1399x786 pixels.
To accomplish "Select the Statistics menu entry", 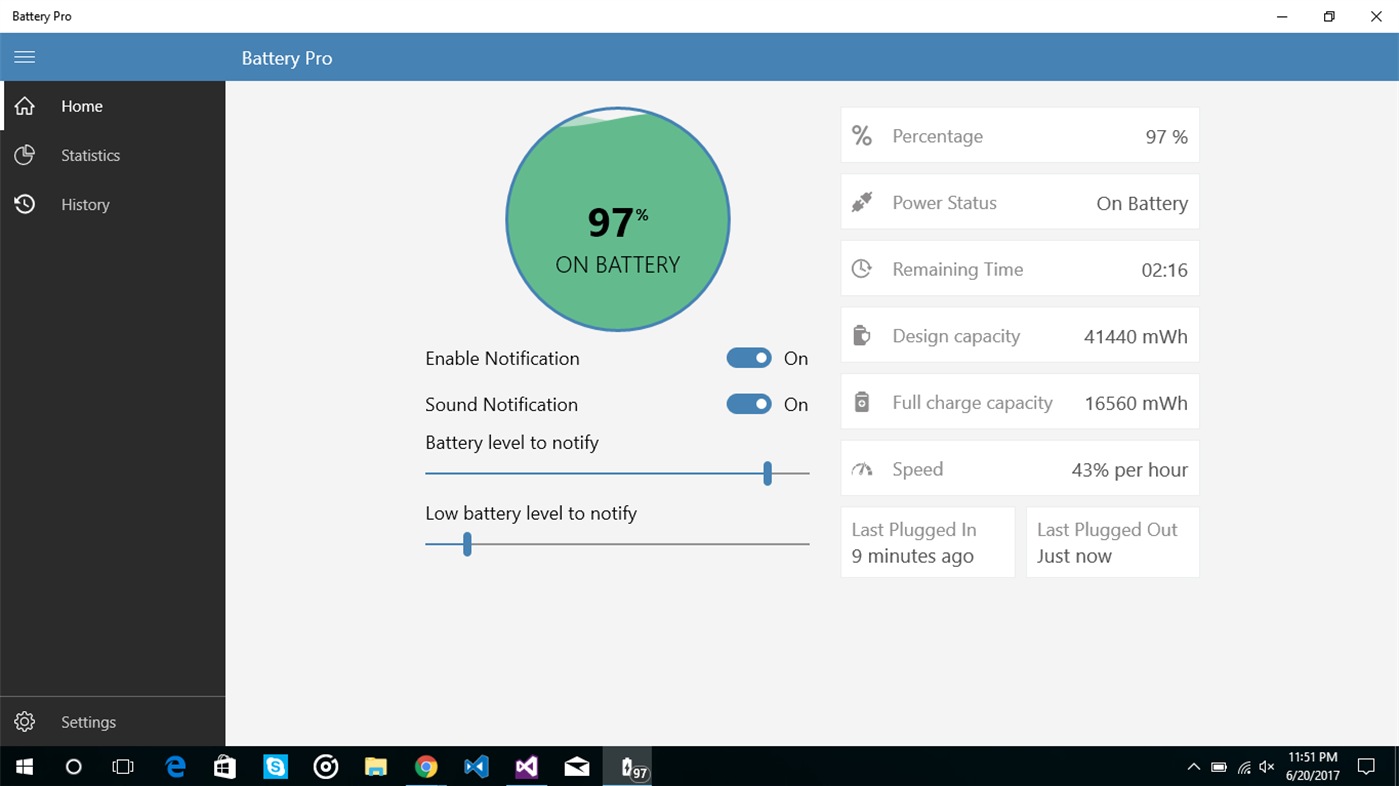I will point(90,155).
